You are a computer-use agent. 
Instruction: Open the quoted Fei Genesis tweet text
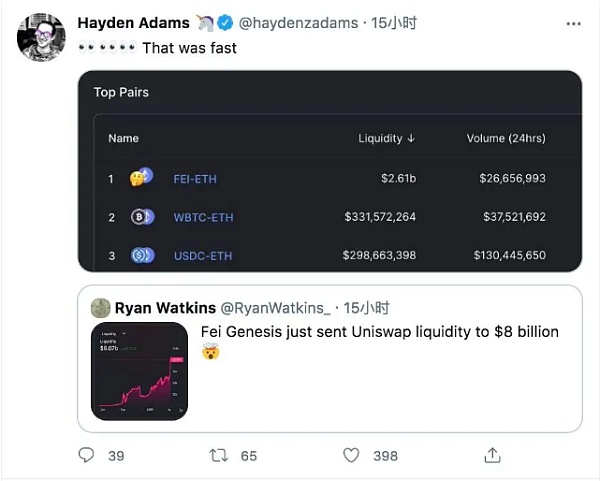pos(380,332)
